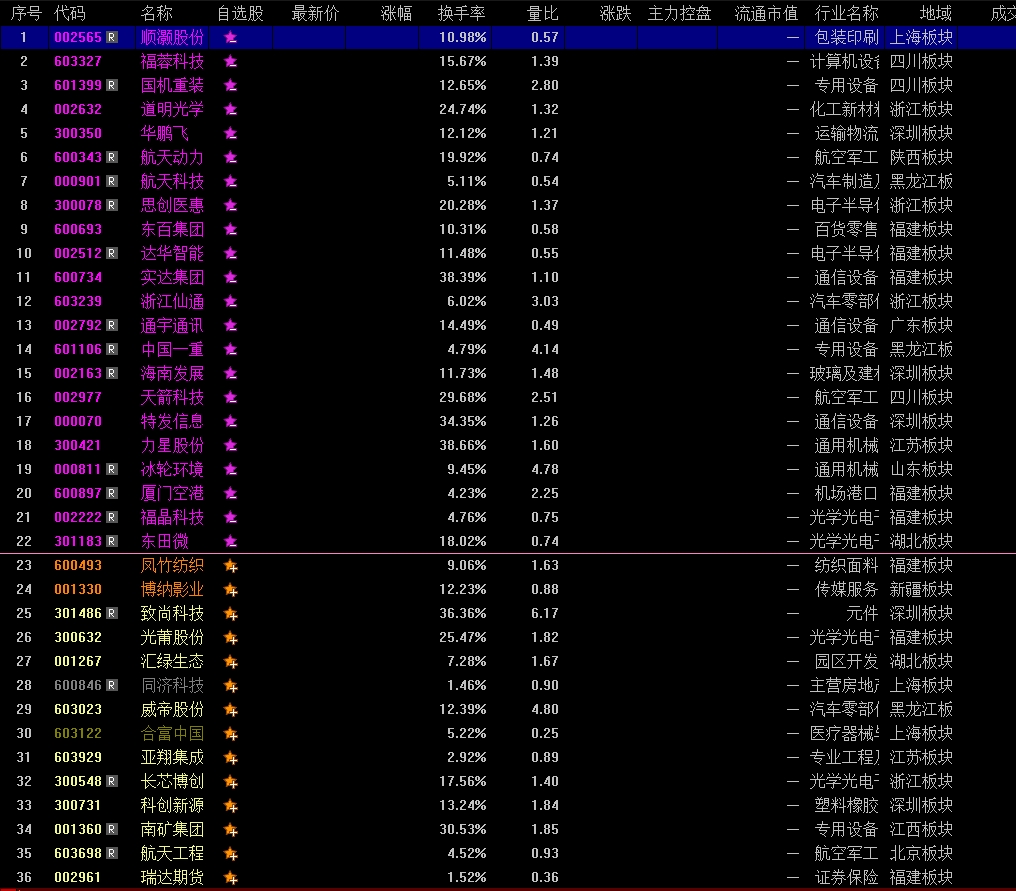Click the orange star for 南矿集团
The width and height of the screenshot is (1016, 891).
(231, 829)
